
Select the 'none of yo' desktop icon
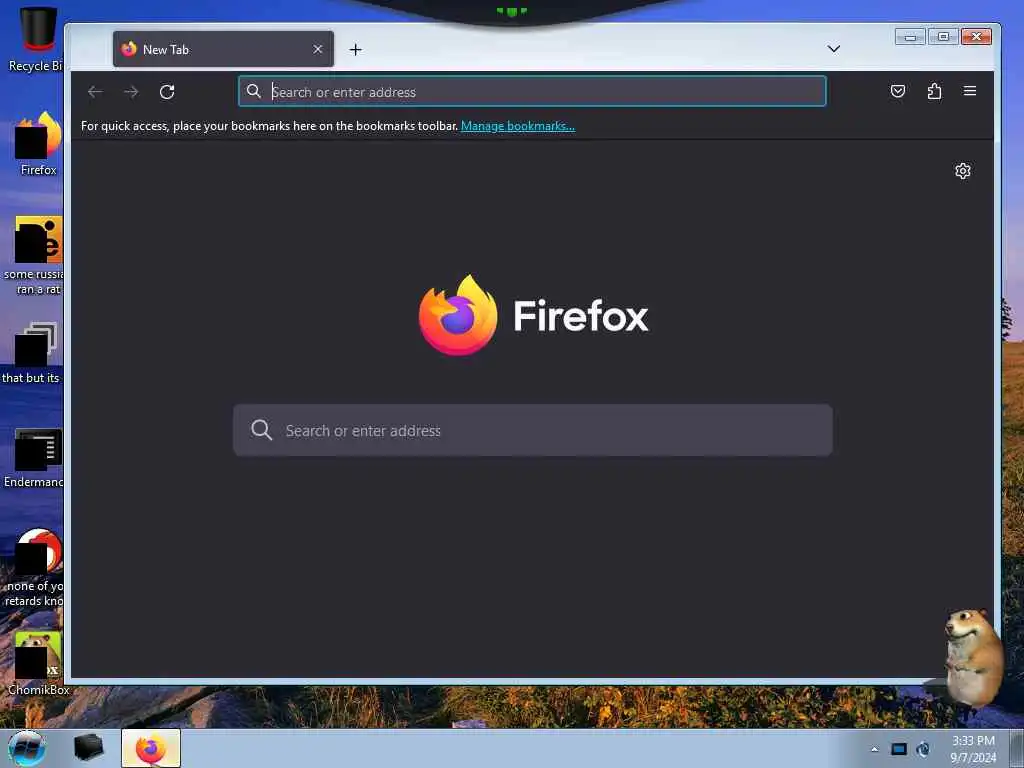point(35,568)
